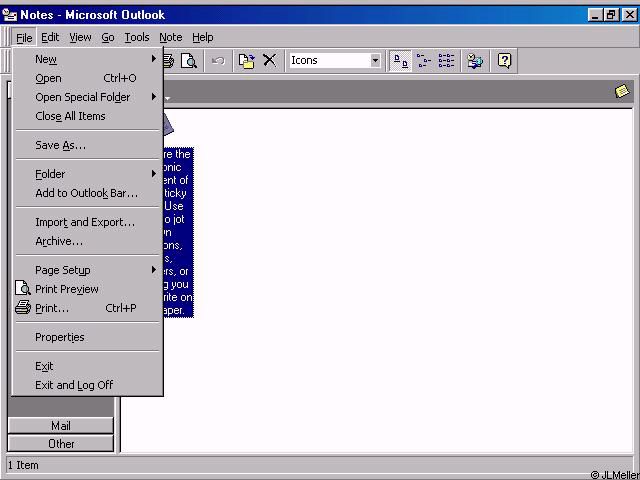The width and height of the screenshot is (640, 480).
Task: Open the Edit menu
Action: [x=50, y=38]
